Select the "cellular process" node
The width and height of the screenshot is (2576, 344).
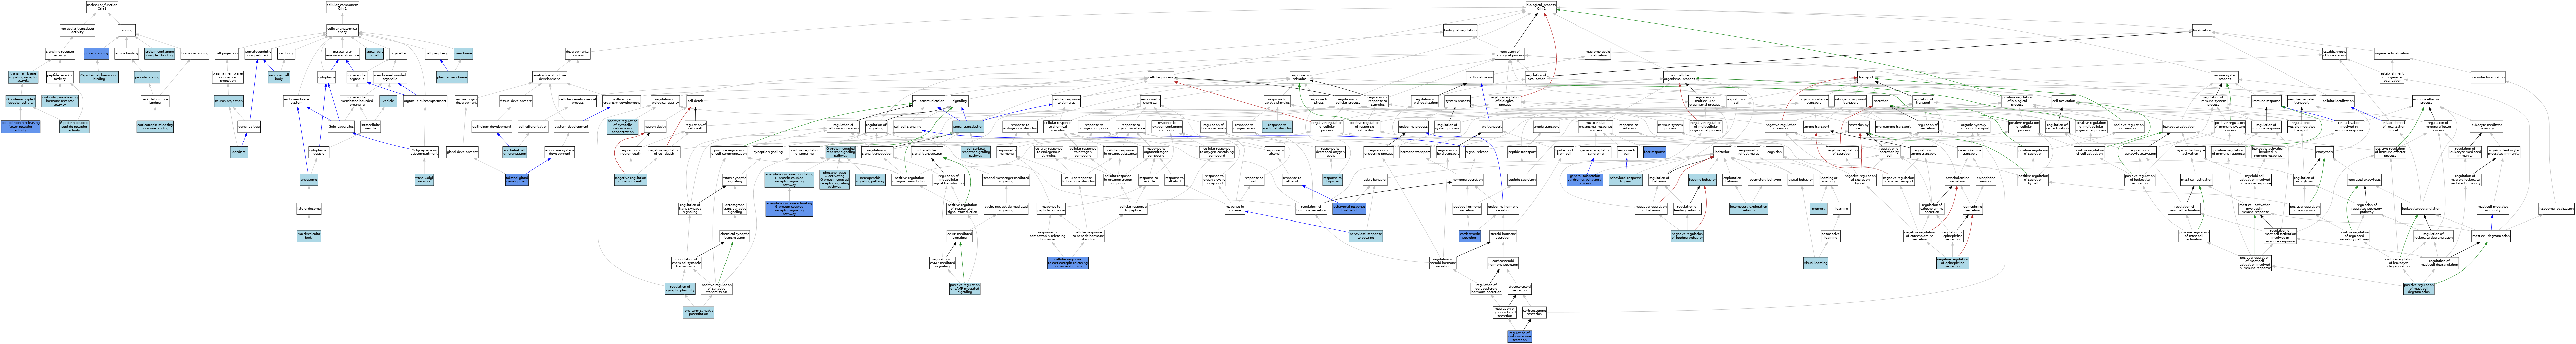coord(1161,77)
